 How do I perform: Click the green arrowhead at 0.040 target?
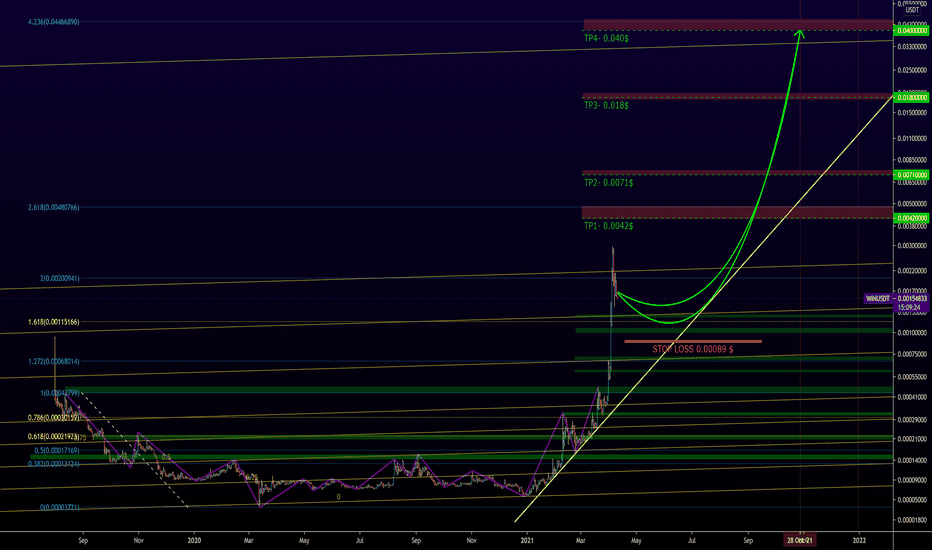coord(800,34)
